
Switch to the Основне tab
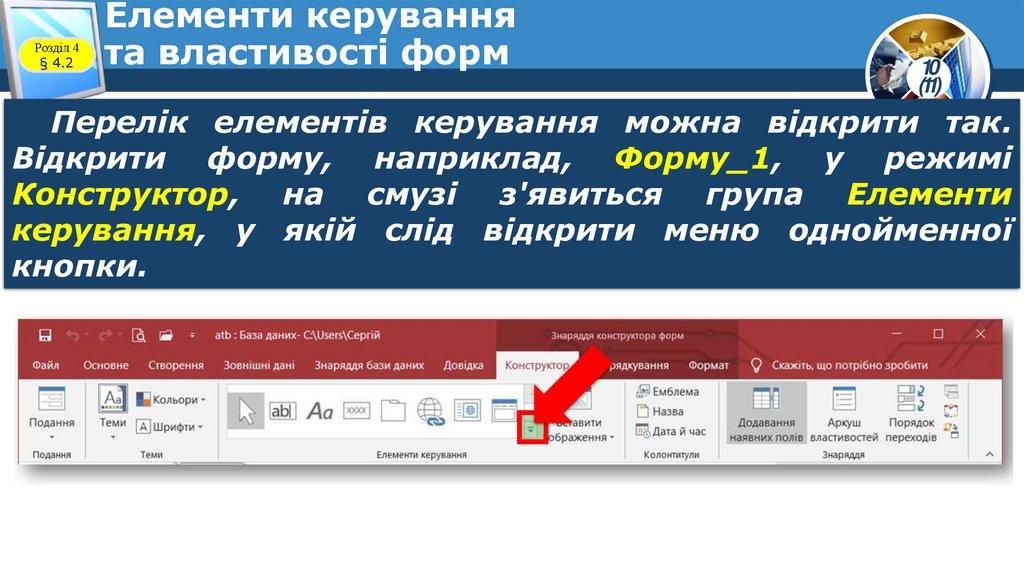point(106,365)
